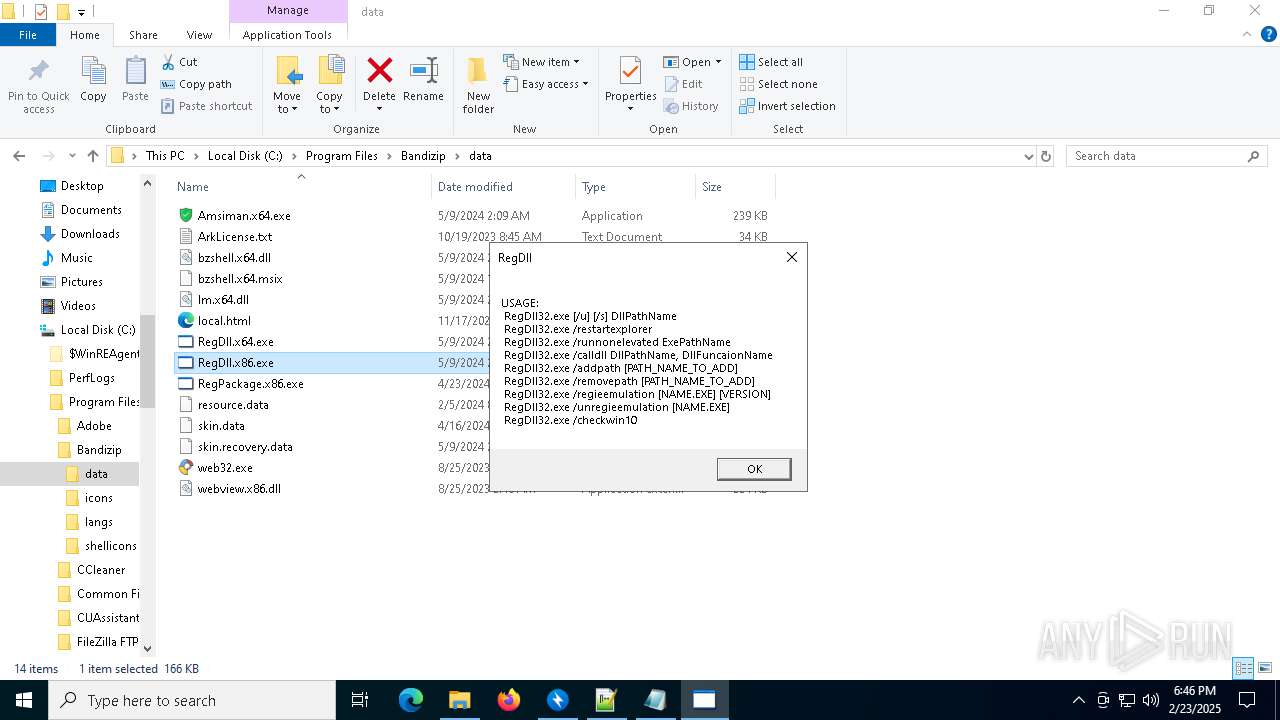Click Select none
1280x720 pixels.
(778, 84)
